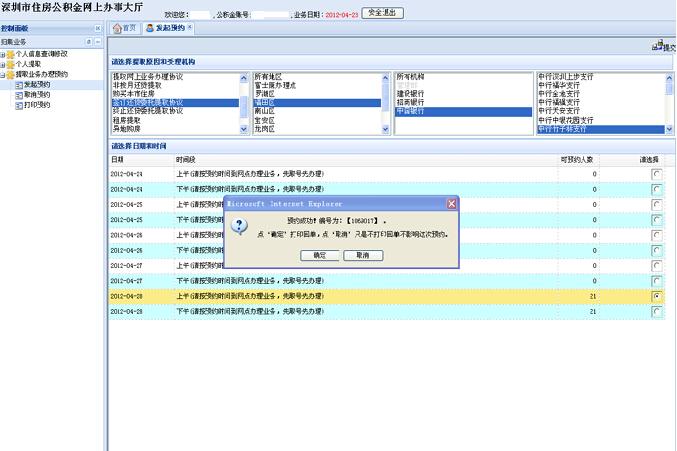Viewport: 677px width, 451px height.
Task: Select the 2012-04-28 下午 radio button
Action: coord(656,312)
